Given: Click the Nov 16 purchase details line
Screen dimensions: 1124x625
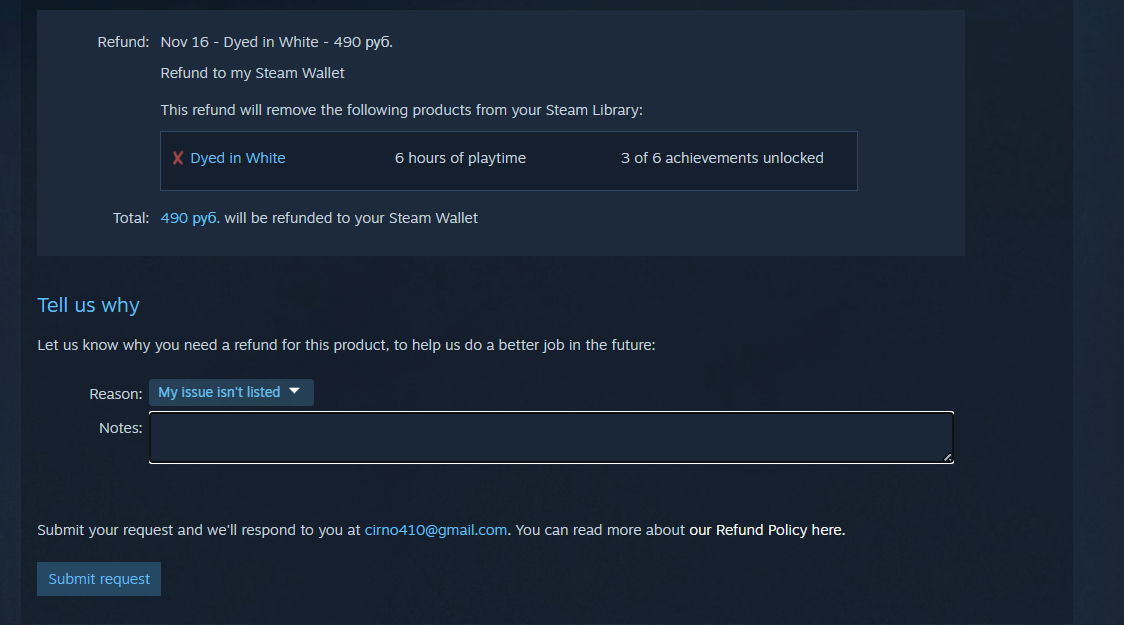Looking at the screenshot, I should (x=276, y=42).
